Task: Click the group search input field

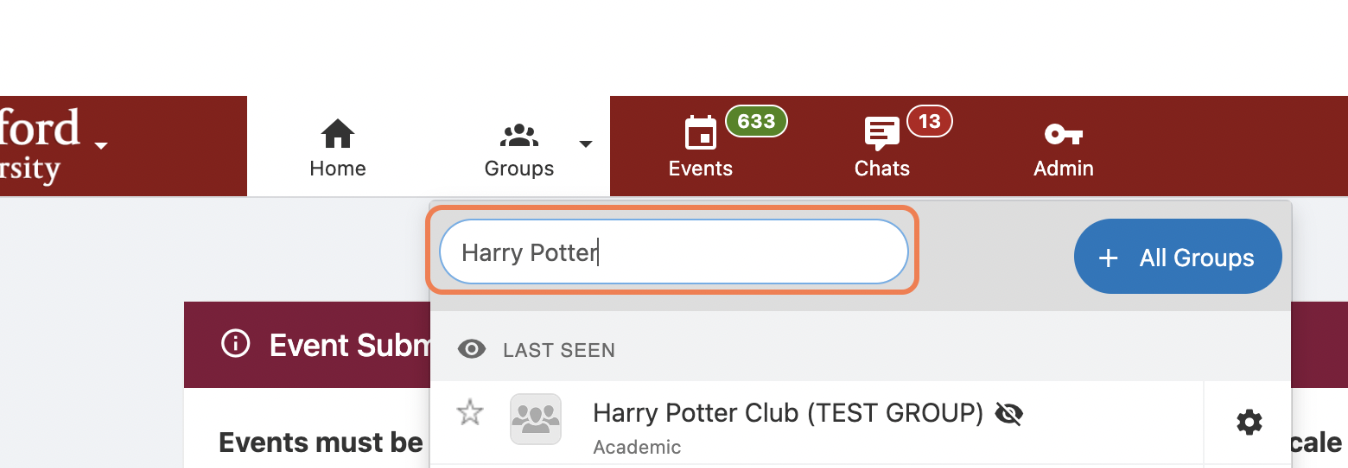Action: point(673,252)
